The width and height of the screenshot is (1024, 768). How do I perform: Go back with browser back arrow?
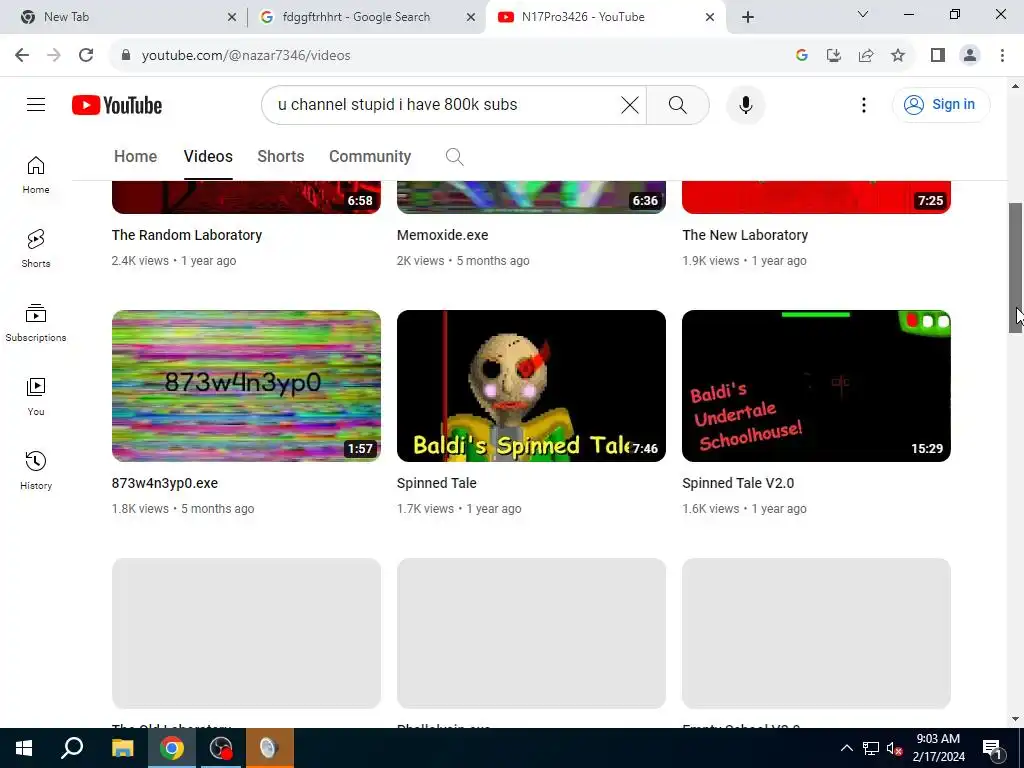tap(22, 55)
